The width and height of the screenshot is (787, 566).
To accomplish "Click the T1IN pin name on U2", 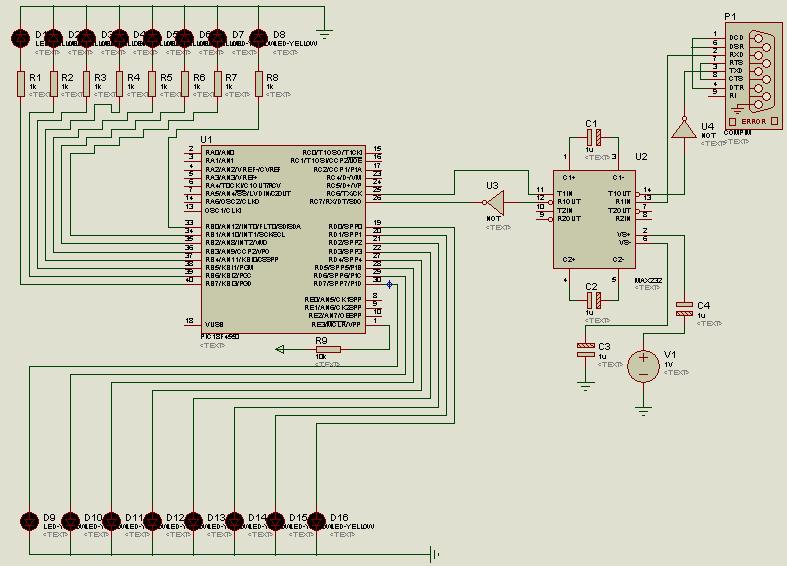I will 565,193.
